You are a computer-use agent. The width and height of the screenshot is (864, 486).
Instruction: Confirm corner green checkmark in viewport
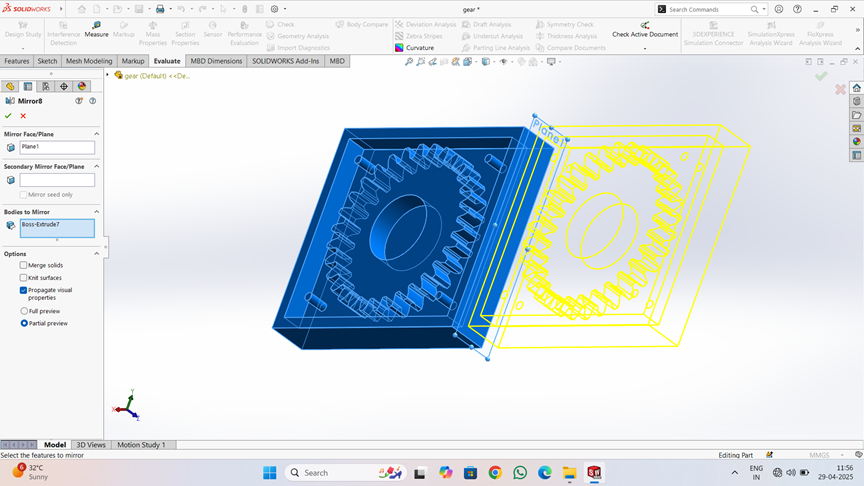(821, 76)
